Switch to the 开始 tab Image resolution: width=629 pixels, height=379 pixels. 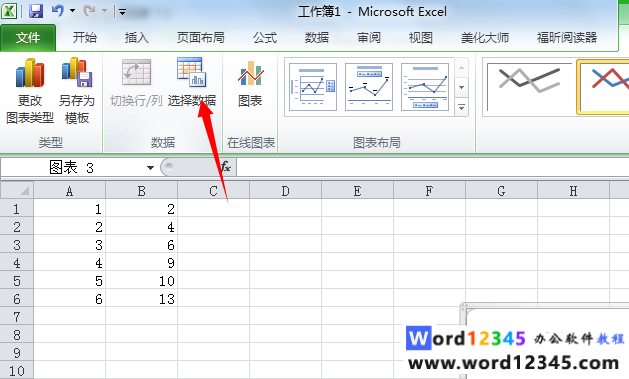(x=85, y=38)
